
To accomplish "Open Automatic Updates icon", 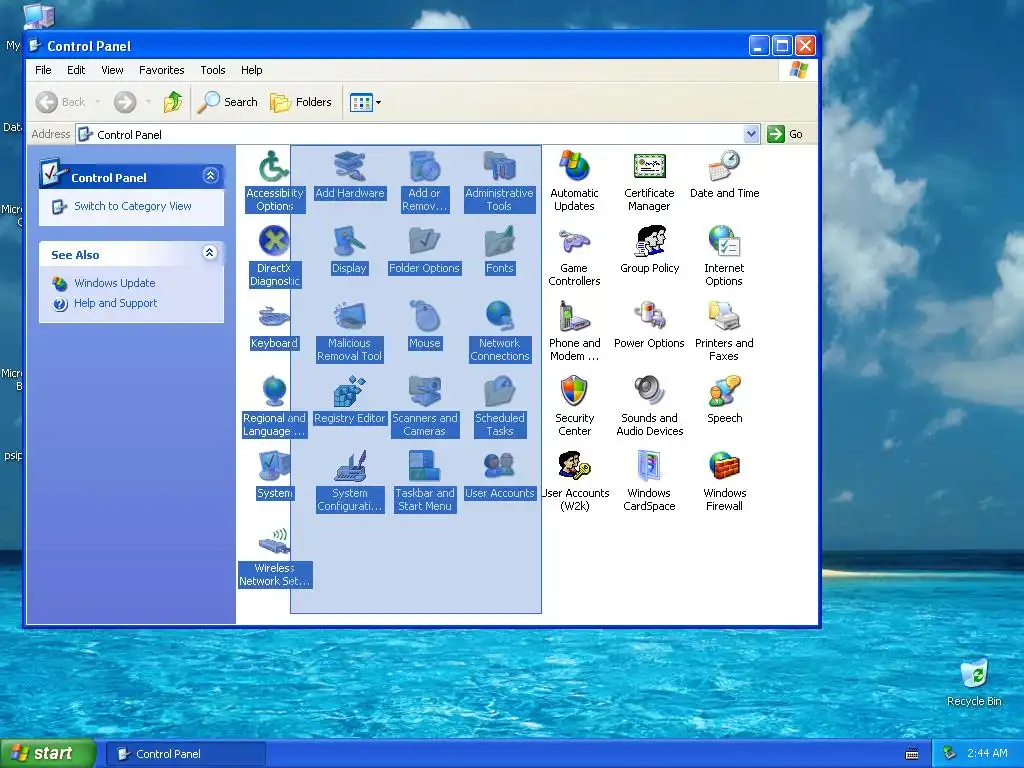I will click(x=574, y=167).
